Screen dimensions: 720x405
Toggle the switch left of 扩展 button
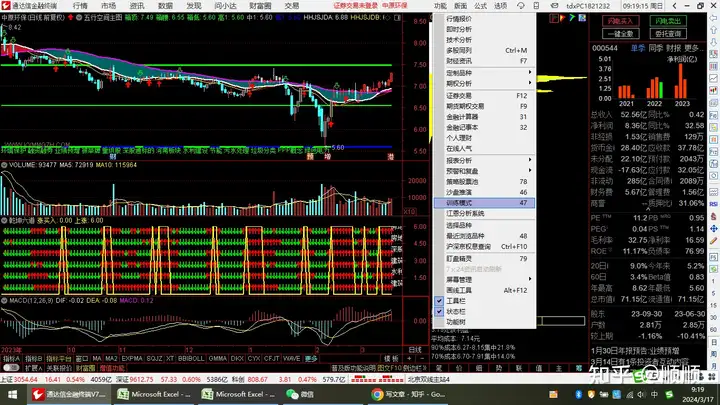[11, 368]
